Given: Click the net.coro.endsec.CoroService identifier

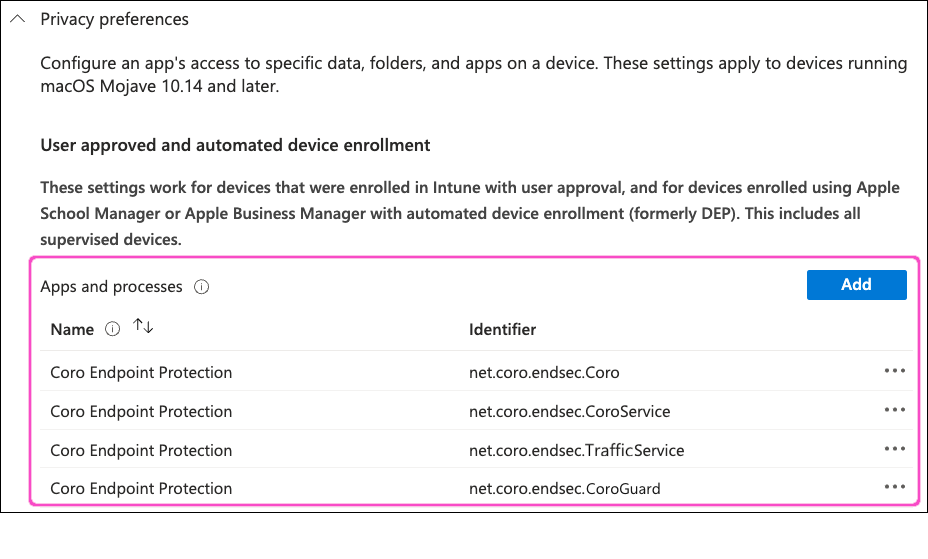Looking at the screenshot, I should (x=569, y=411).
